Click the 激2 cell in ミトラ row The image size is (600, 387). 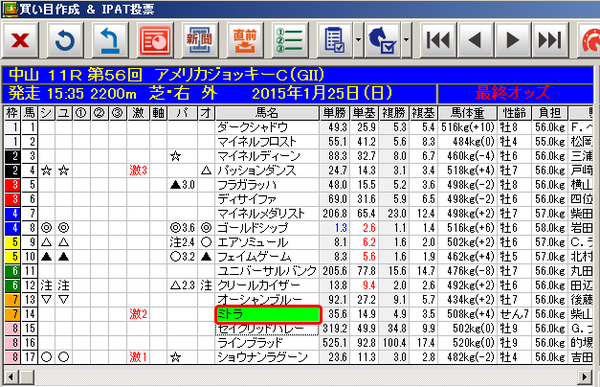click(138, 314)
